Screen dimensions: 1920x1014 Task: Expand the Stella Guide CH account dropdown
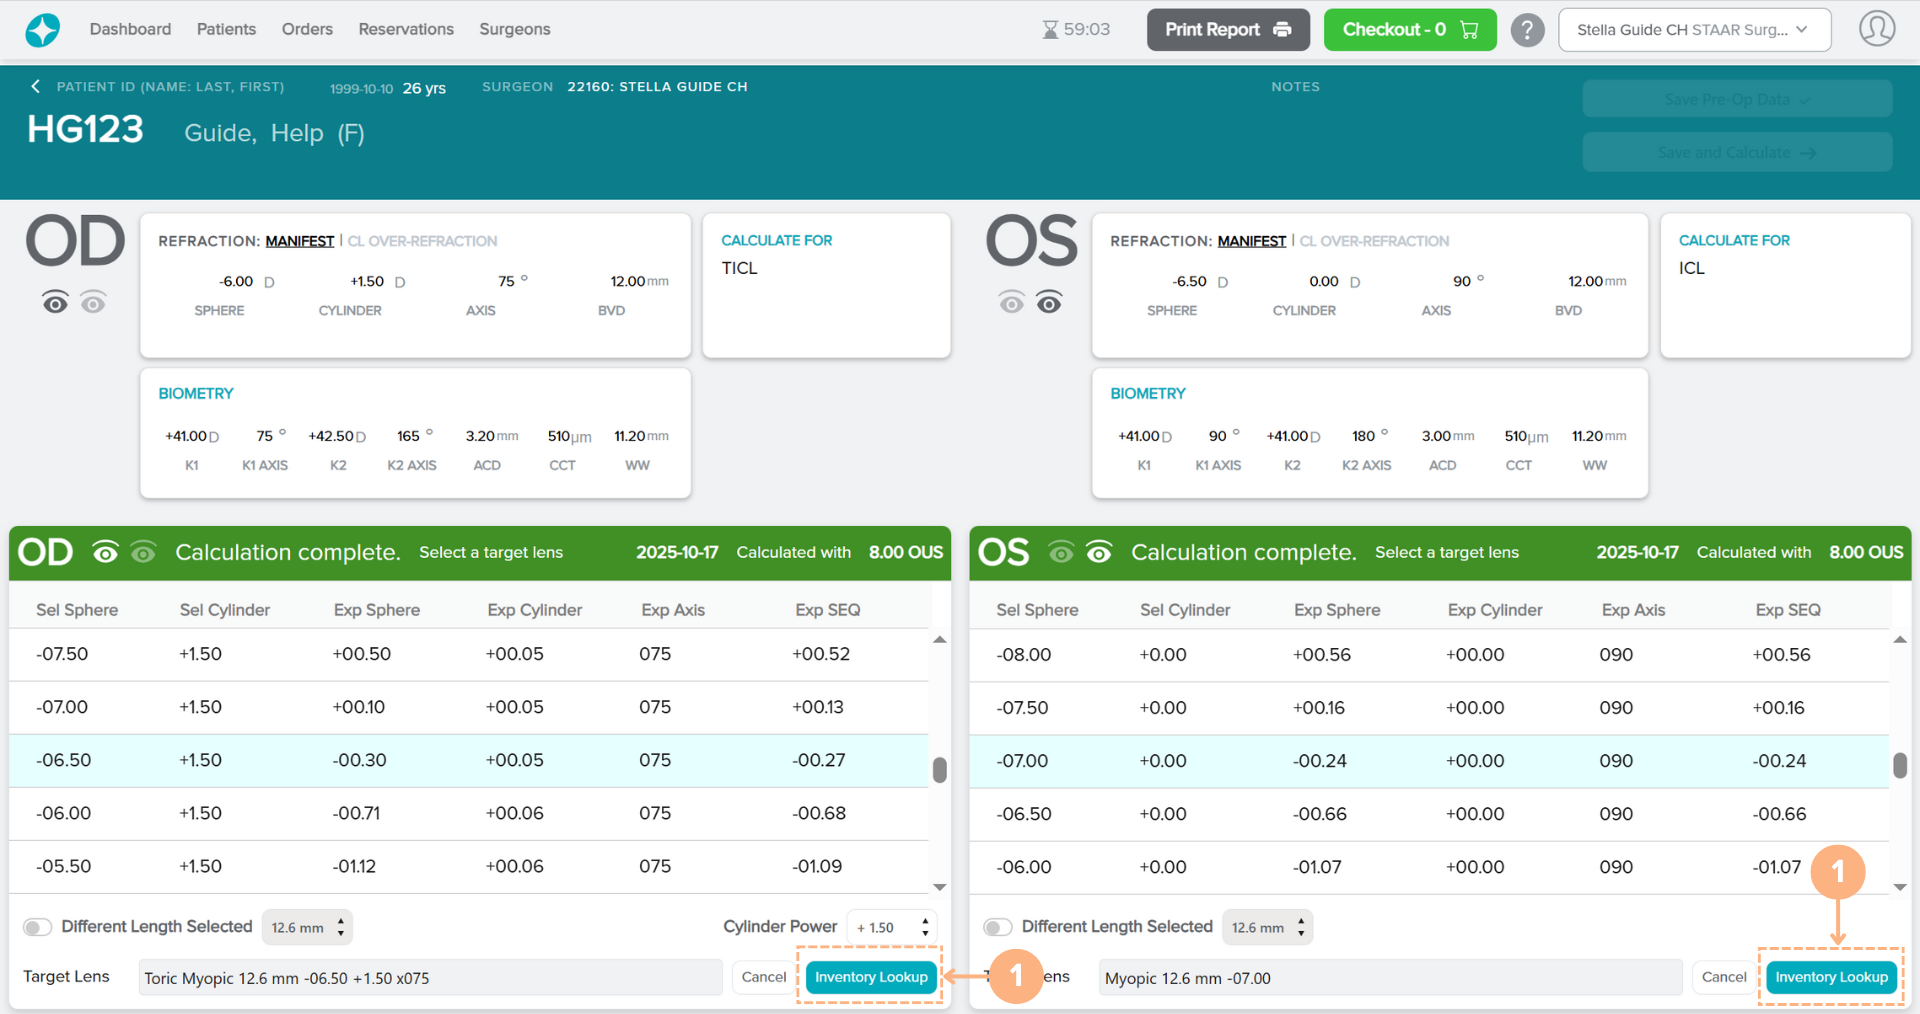coord(1694,30)
